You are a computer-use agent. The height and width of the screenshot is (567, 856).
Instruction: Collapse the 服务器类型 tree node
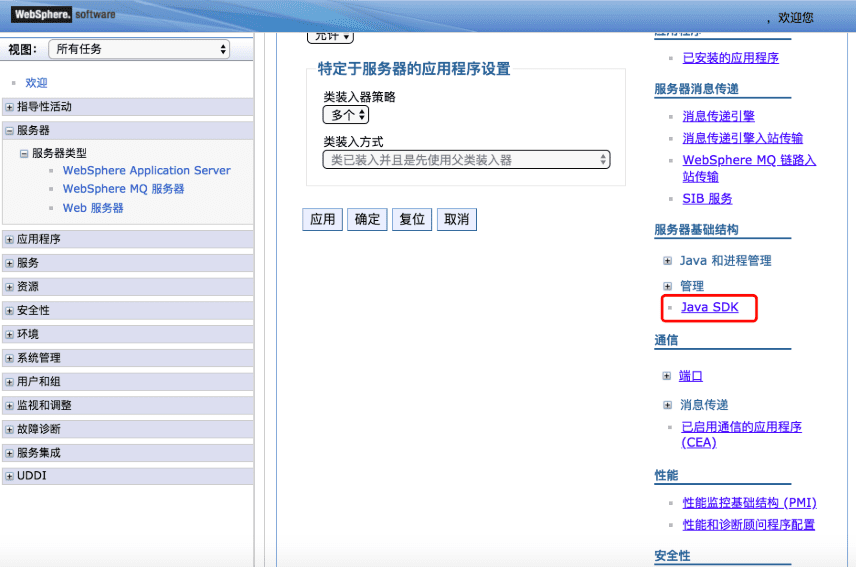pyautogui.click(x=24, y=153)
